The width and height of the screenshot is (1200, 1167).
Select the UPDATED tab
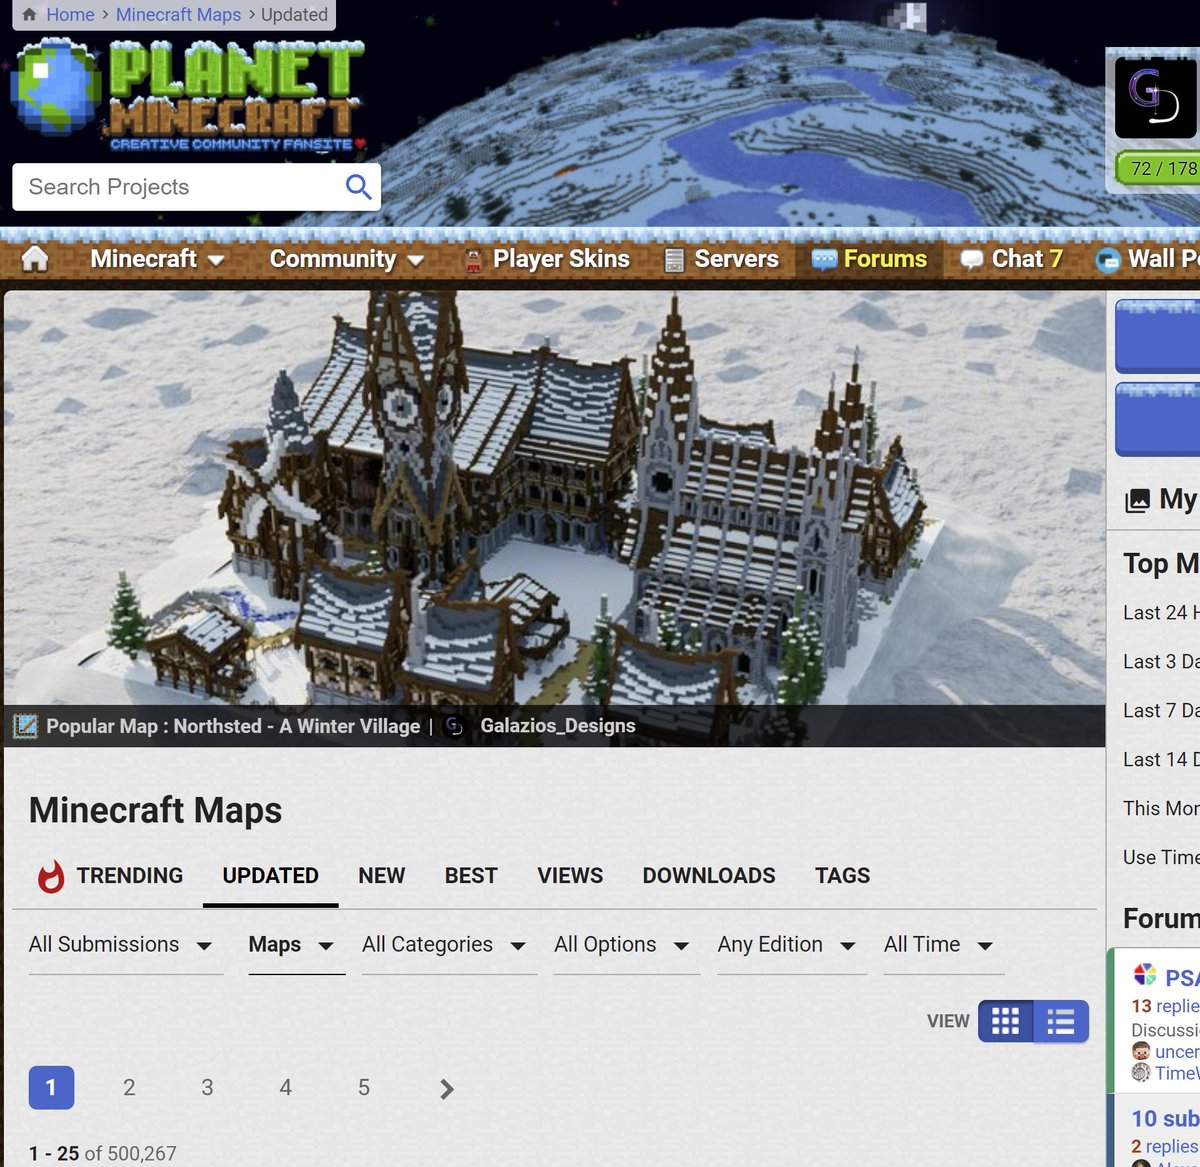click(x=270, y=875)
